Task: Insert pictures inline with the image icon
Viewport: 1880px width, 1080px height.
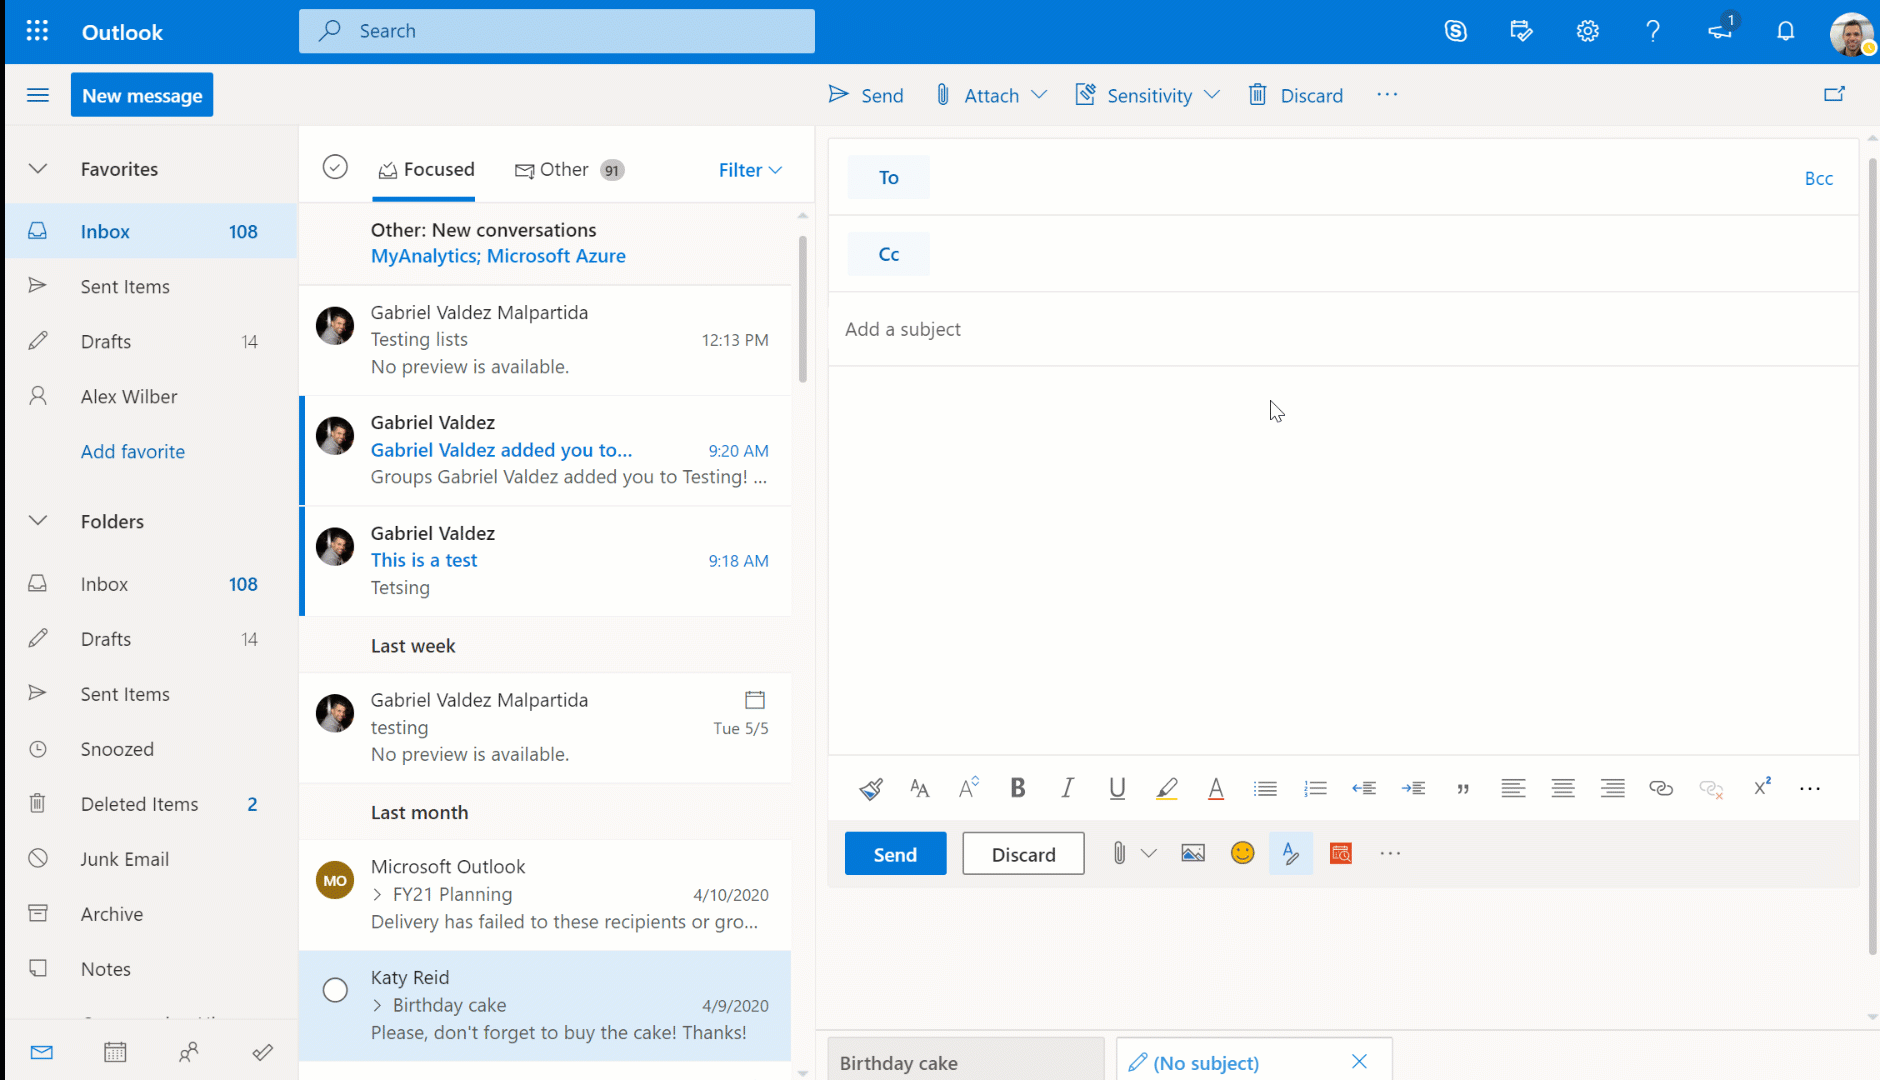Action: coord(1193,853)
